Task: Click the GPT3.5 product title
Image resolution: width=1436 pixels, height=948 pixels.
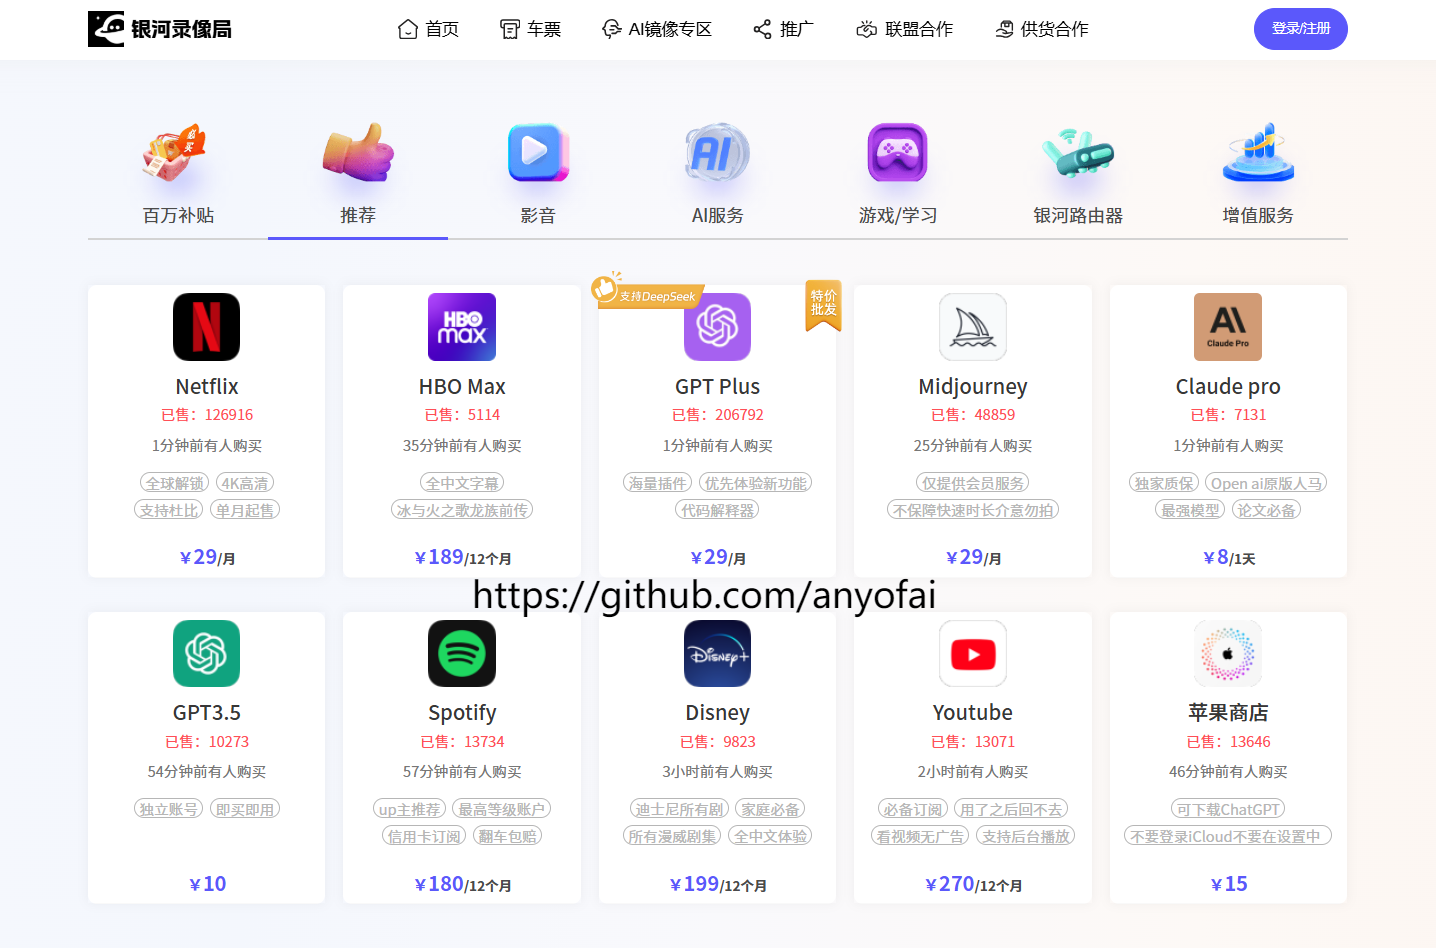Action: [207, 712]
